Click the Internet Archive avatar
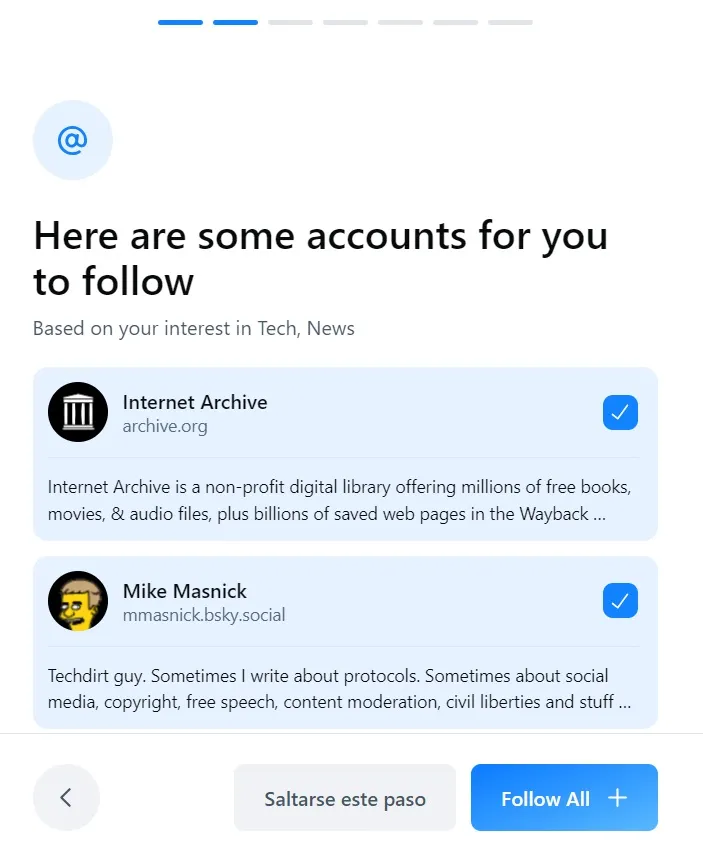The width and height of the screenshot is (703, 841). click(x=78, y=412)
